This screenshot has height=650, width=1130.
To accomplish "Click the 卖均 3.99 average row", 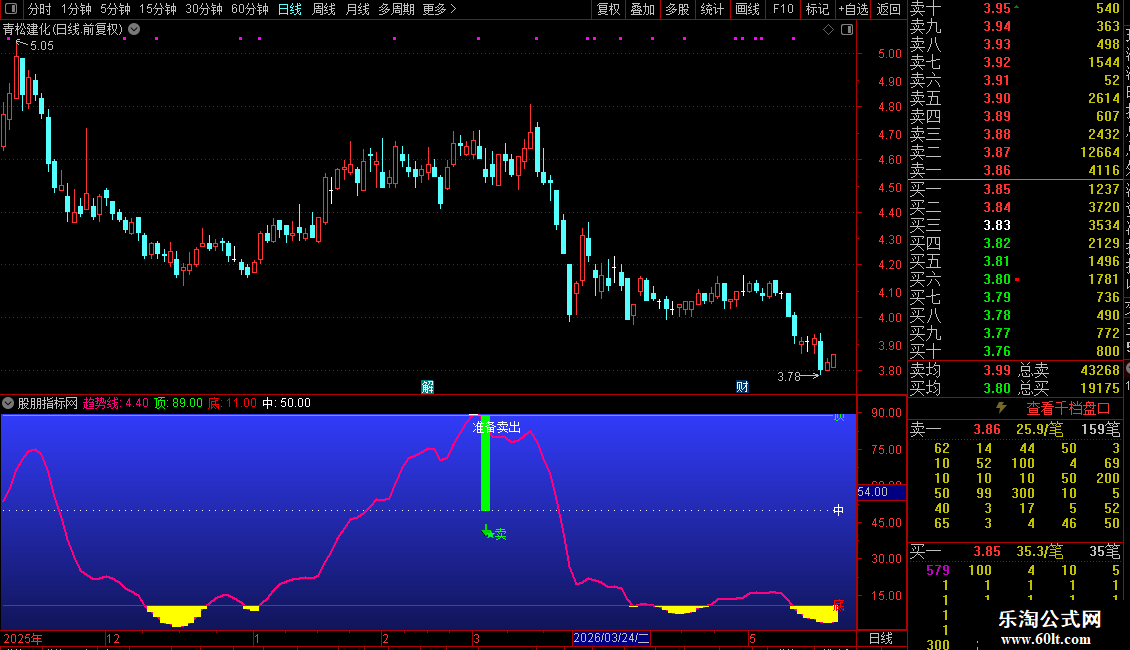I will (960, 370).
